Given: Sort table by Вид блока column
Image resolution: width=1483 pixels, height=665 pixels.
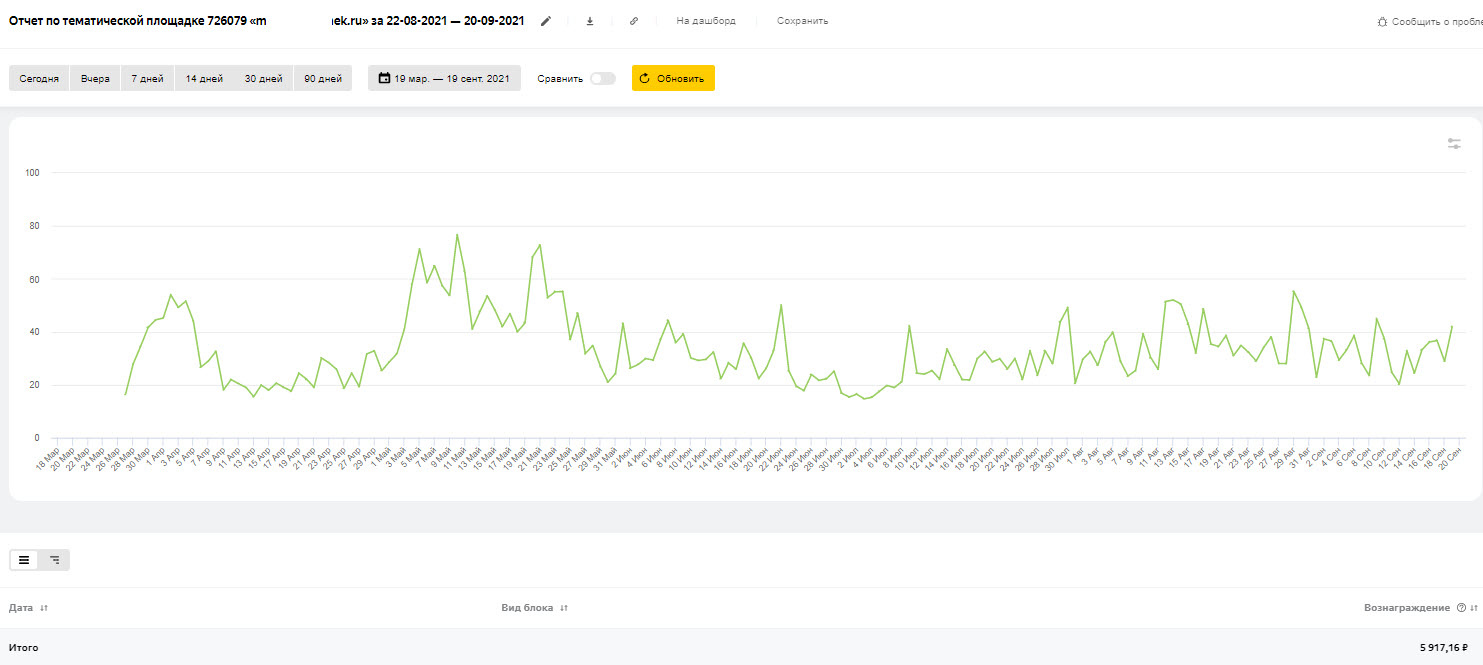Looking at the screenshot, I should [x=564, y=608].
